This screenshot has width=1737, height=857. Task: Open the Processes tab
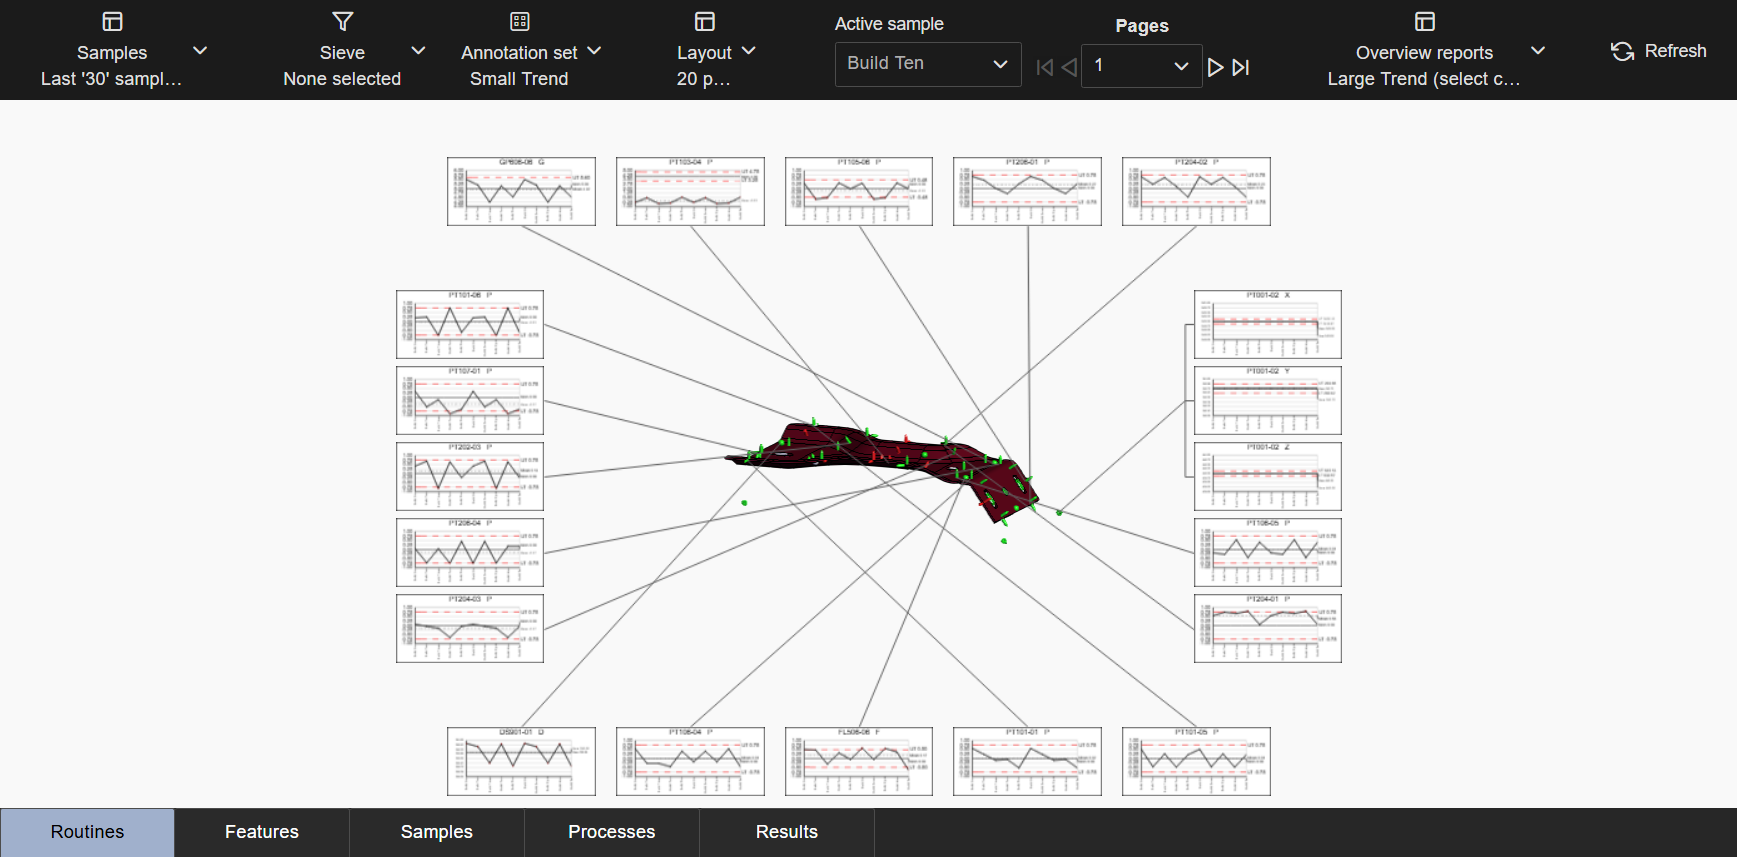611,832
